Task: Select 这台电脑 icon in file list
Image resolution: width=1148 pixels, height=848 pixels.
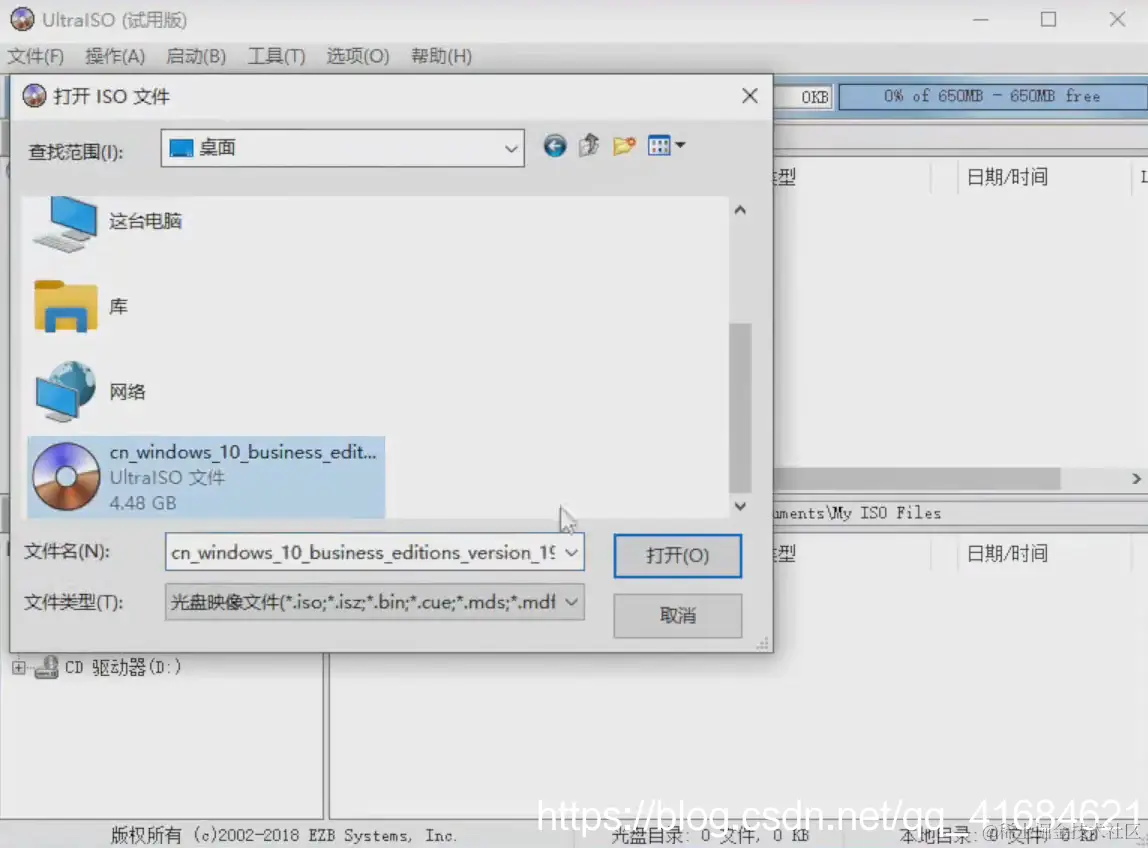Action: 66,224
